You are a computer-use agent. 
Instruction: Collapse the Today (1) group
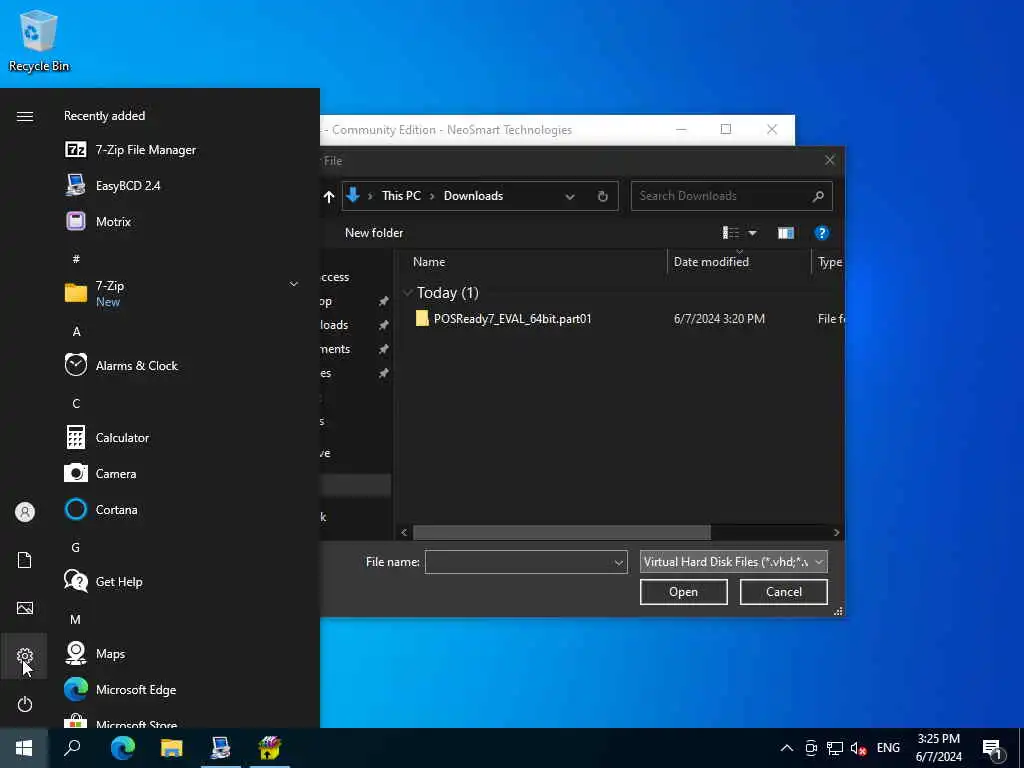408,293
